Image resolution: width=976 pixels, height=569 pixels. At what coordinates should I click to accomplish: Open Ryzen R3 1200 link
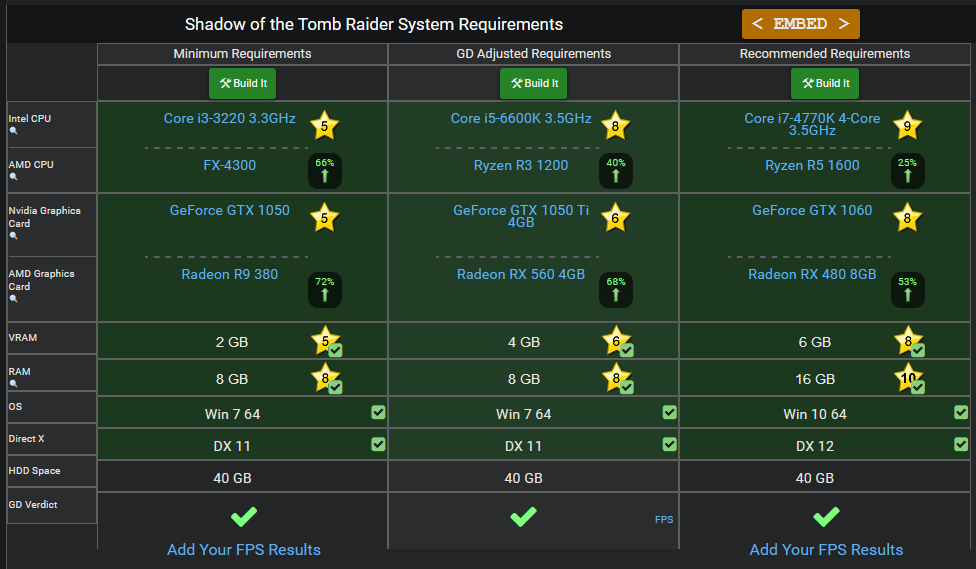(521, 165)
